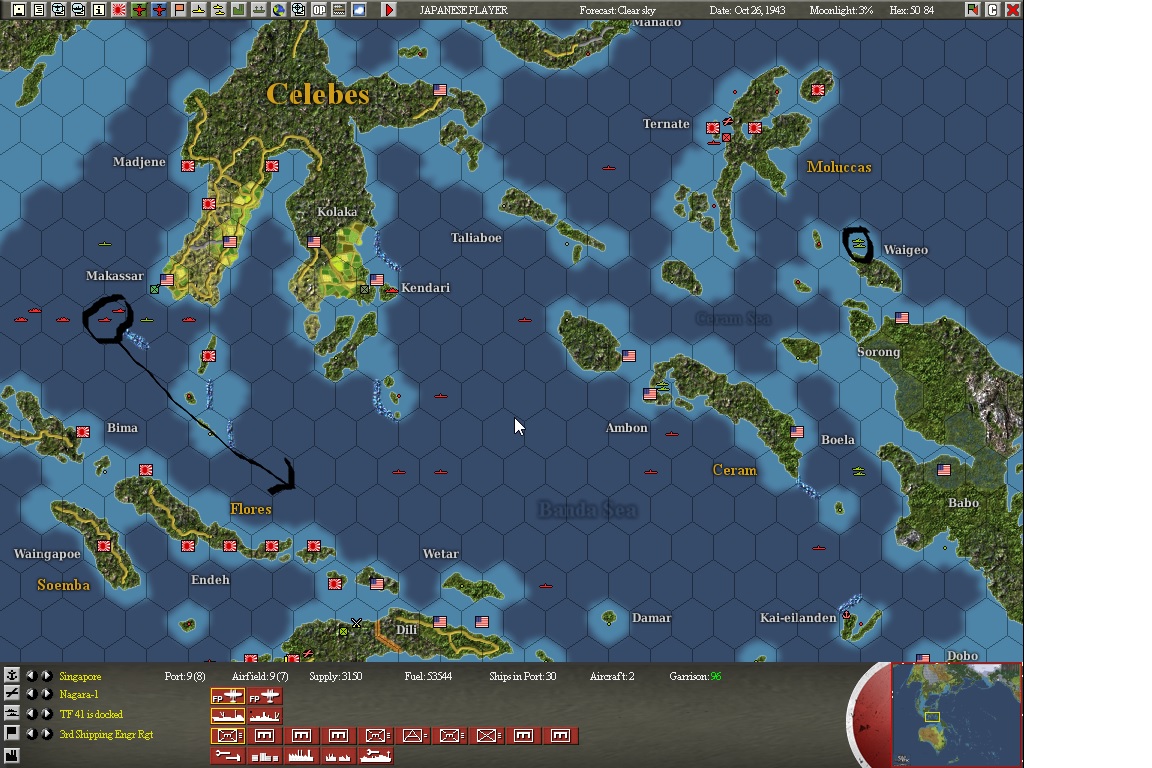Click the factory icon at bottom left
The image size is (1152, 768).
point(12,755)
